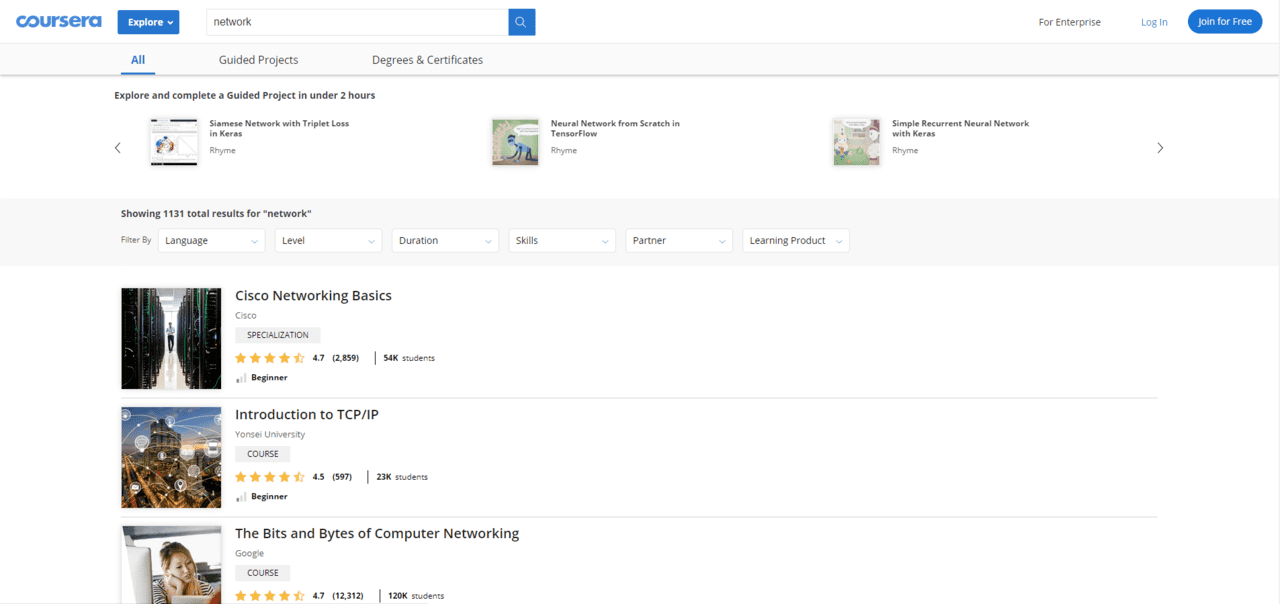Click 'Explore and complete a Guided Project' heading
This screenshot has width=1280, height=604.
pos(245,95)
